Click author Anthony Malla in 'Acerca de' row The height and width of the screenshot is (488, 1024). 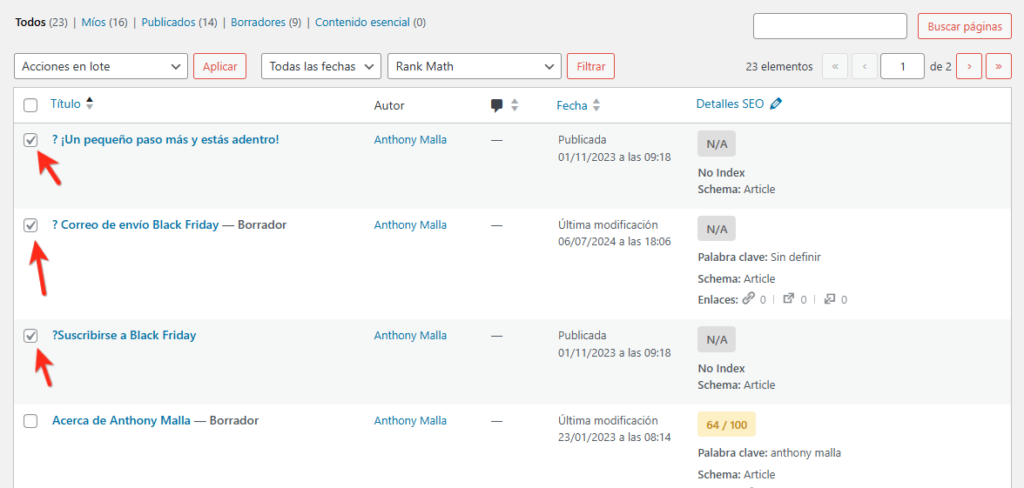tap(410, 421)
